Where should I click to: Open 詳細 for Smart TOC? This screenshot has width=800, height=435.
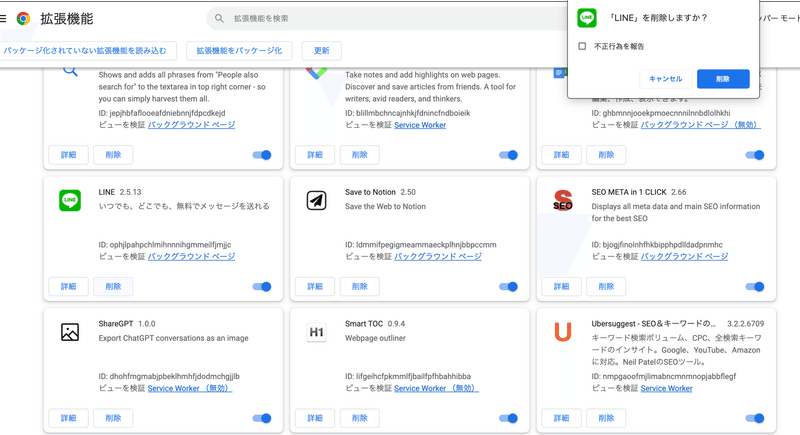coord(315,418)
